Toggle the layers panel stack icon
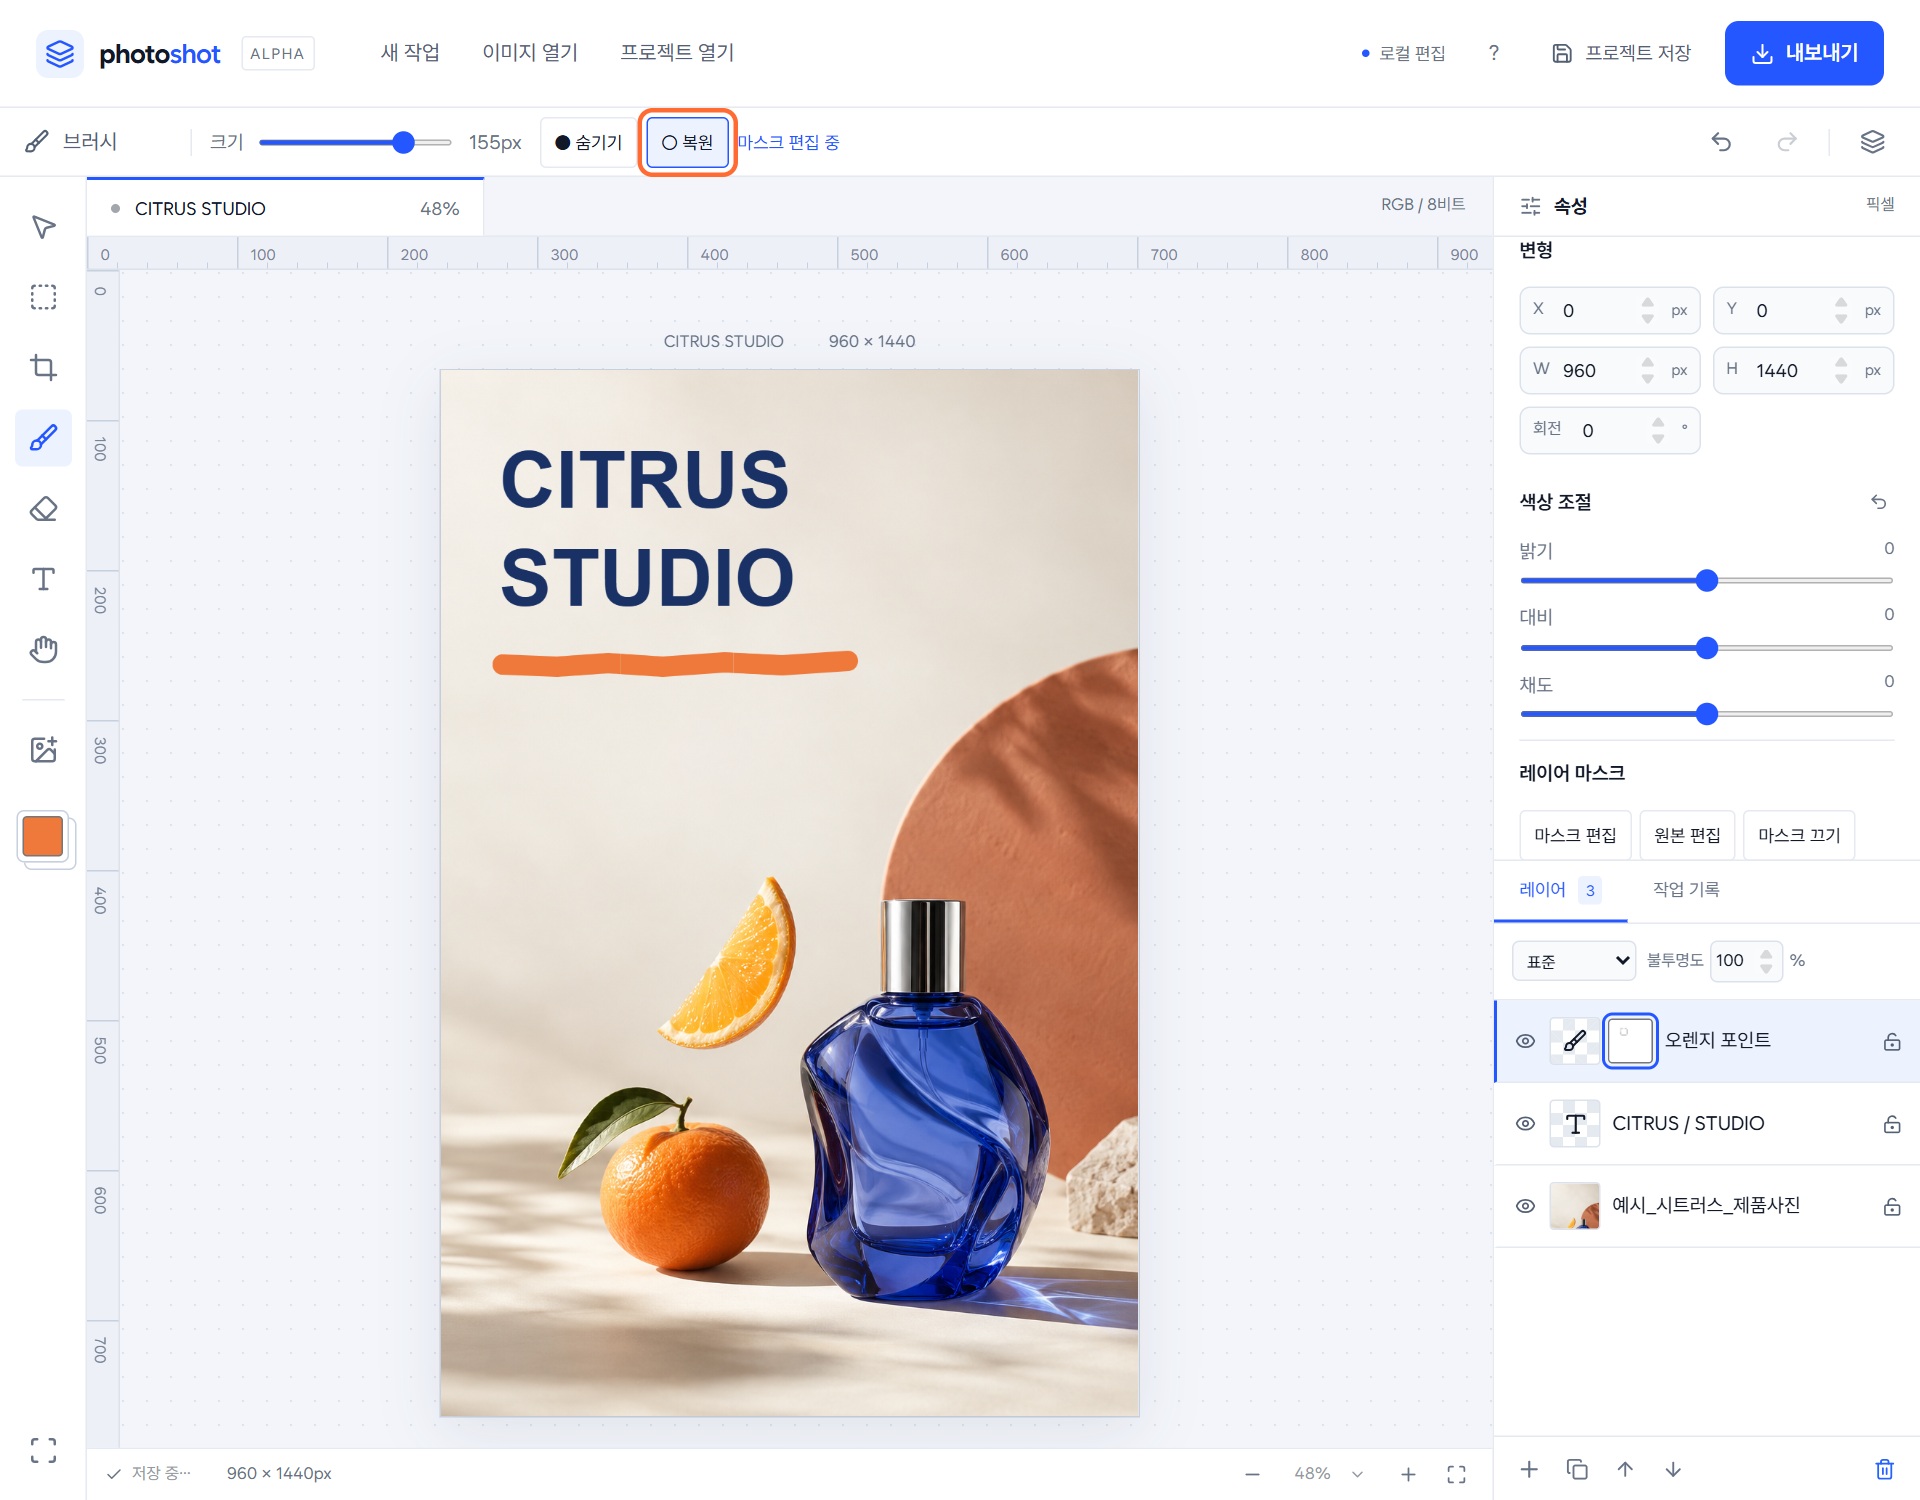1920x1500 pixels. pyautogui.click(x=1872, y=142)
